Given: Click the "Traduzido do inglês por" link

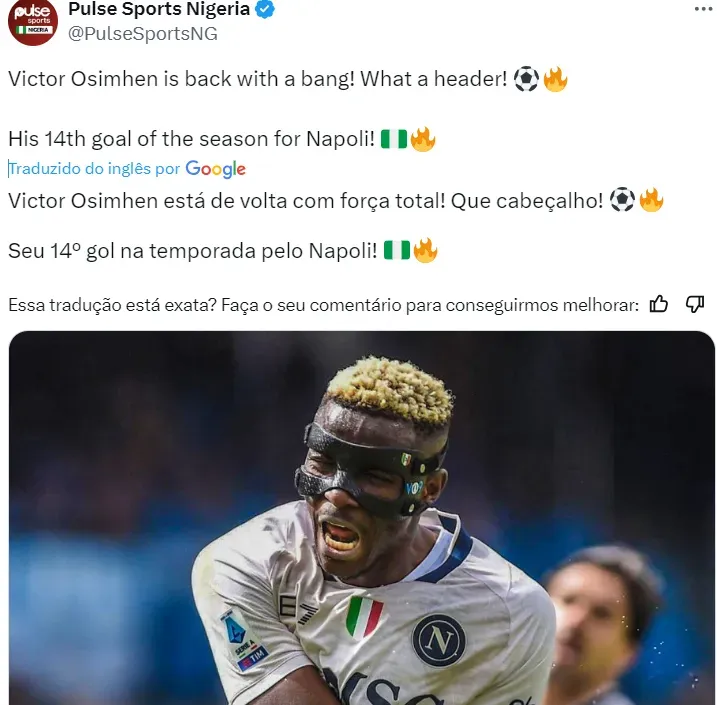Looking at the screenshot, I should (x=95, y=169).
